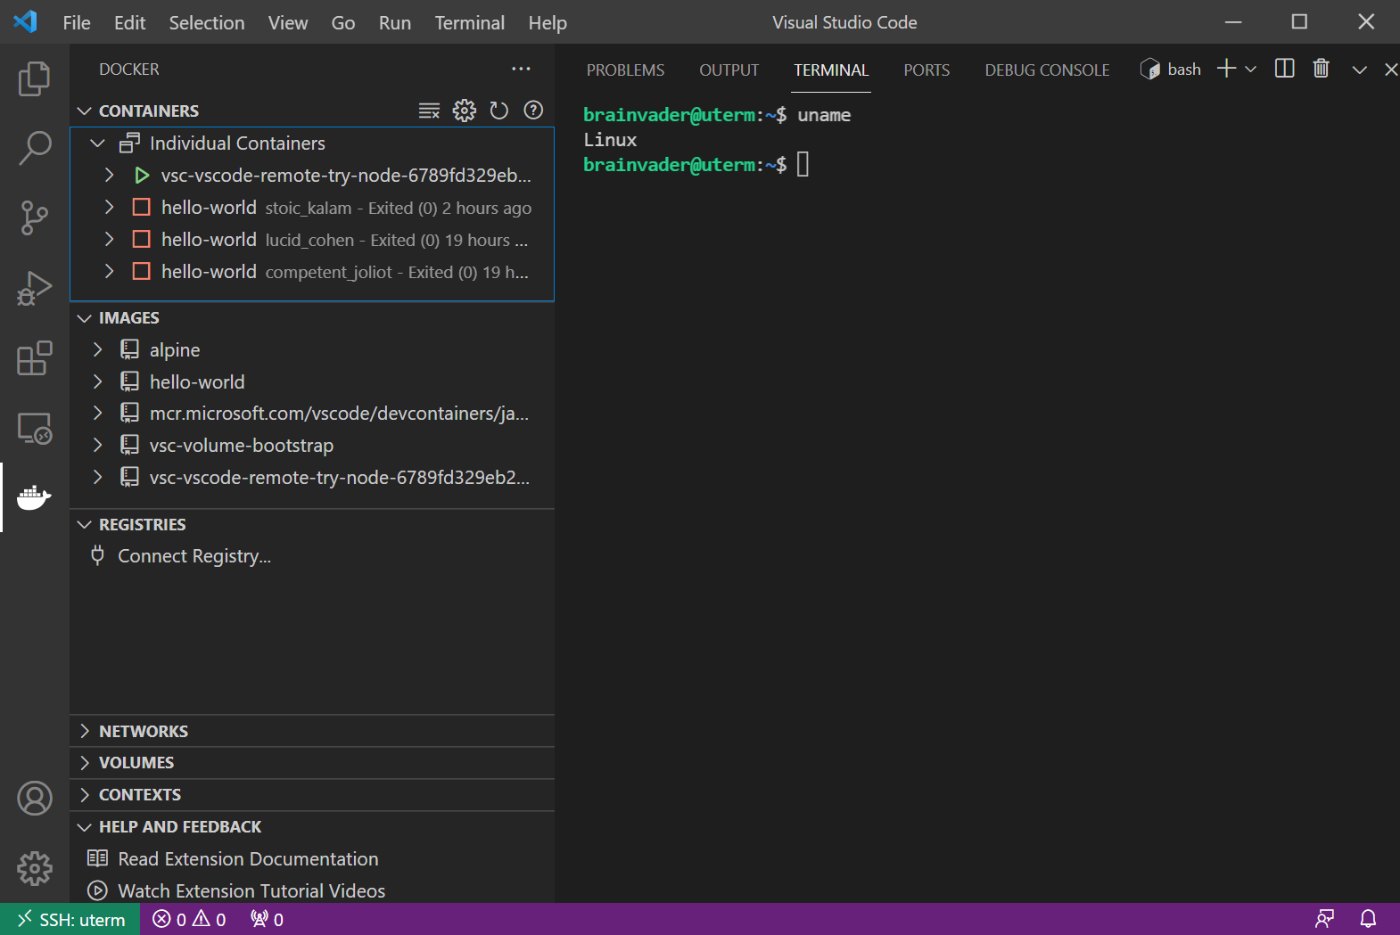Screen dimensions: 1400x935
Task: Open the Manage gear in activity bar
Action: pos(34,868)
